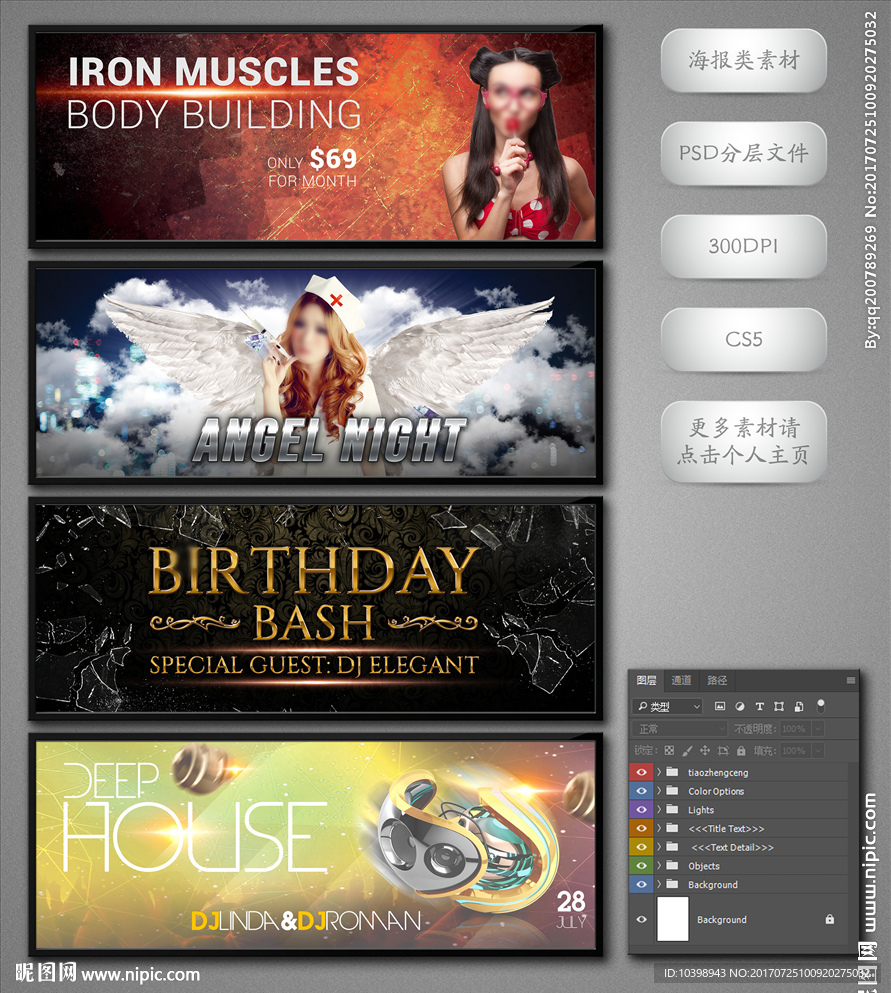Click the opacity 100% value field
Image resolution: width=891 pixels, height=993 pixels.
(795, 729)
